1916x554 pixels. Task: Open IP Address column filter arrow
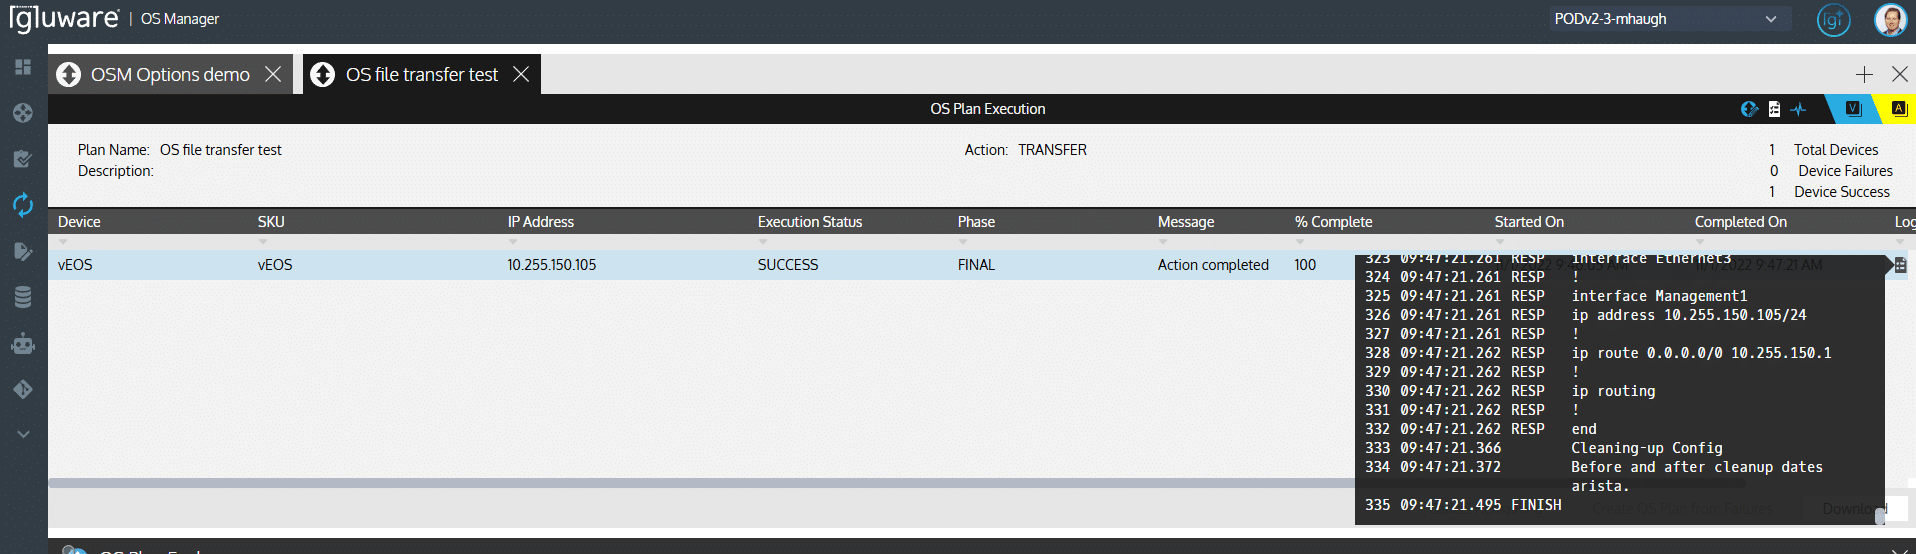click(x=513, y=242)
